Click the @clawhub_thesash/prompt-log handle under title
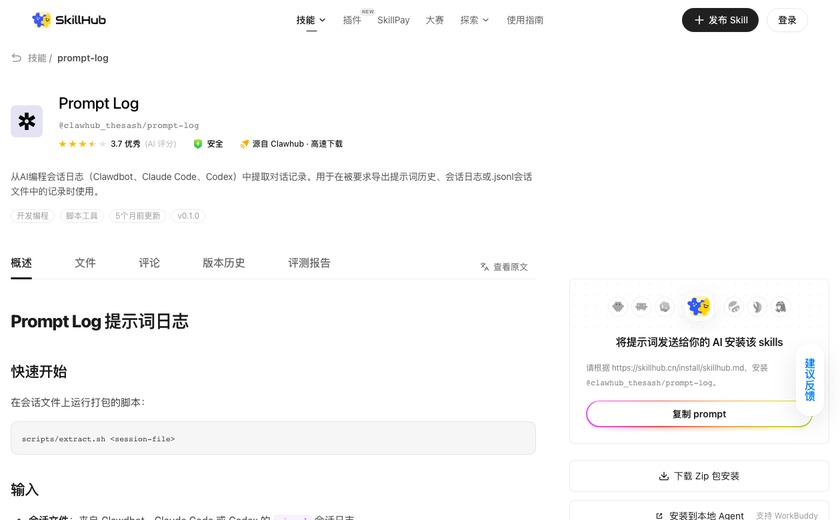The height and width of the screenshot is (520, 840). tap(129, 125)
